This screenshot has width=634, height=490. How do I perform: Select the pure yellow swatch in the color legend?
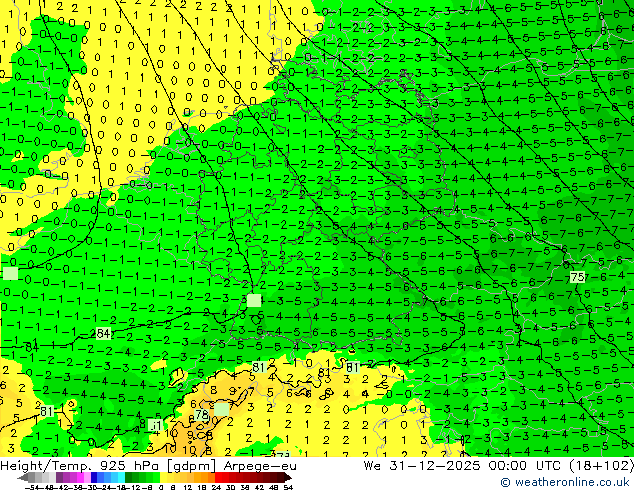(x=163, y=477)
